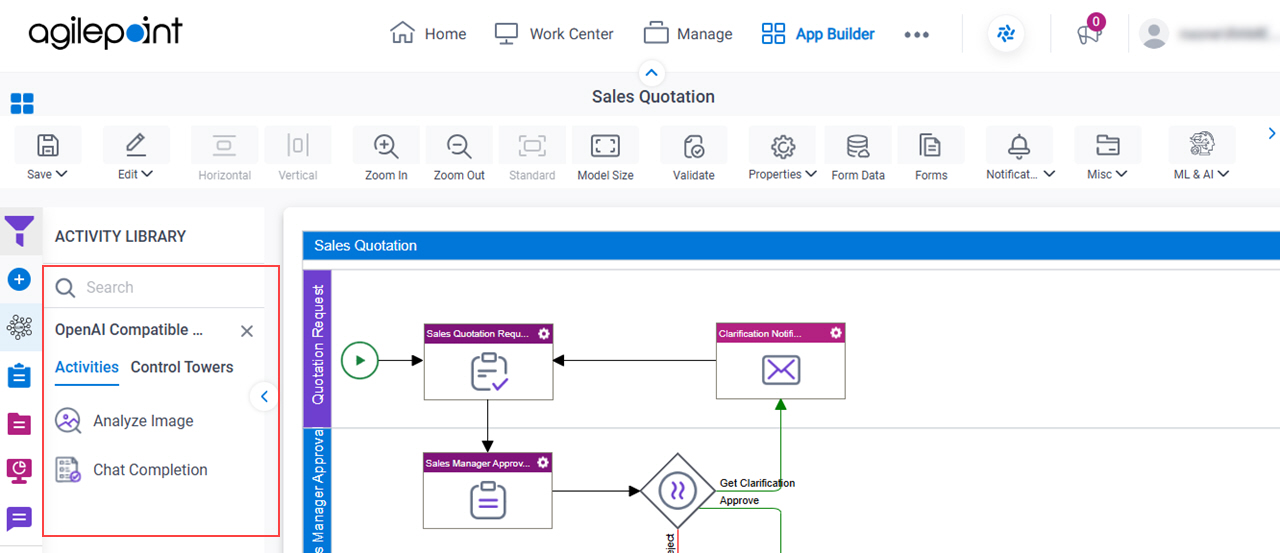This screenshot has width=1280, height=553.
Task: Click the Horizontal align icon
Action: tap(224, 146)
